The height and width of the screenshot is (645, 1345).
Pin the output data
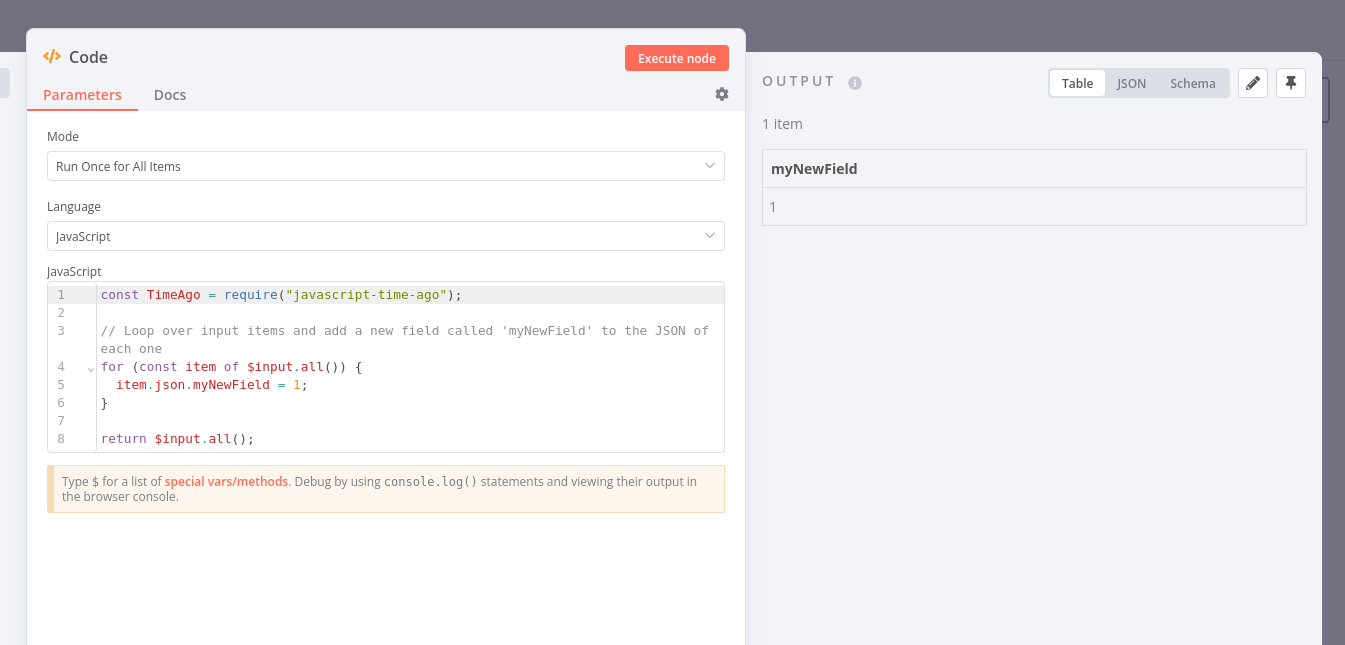[x=1291, y=83]
